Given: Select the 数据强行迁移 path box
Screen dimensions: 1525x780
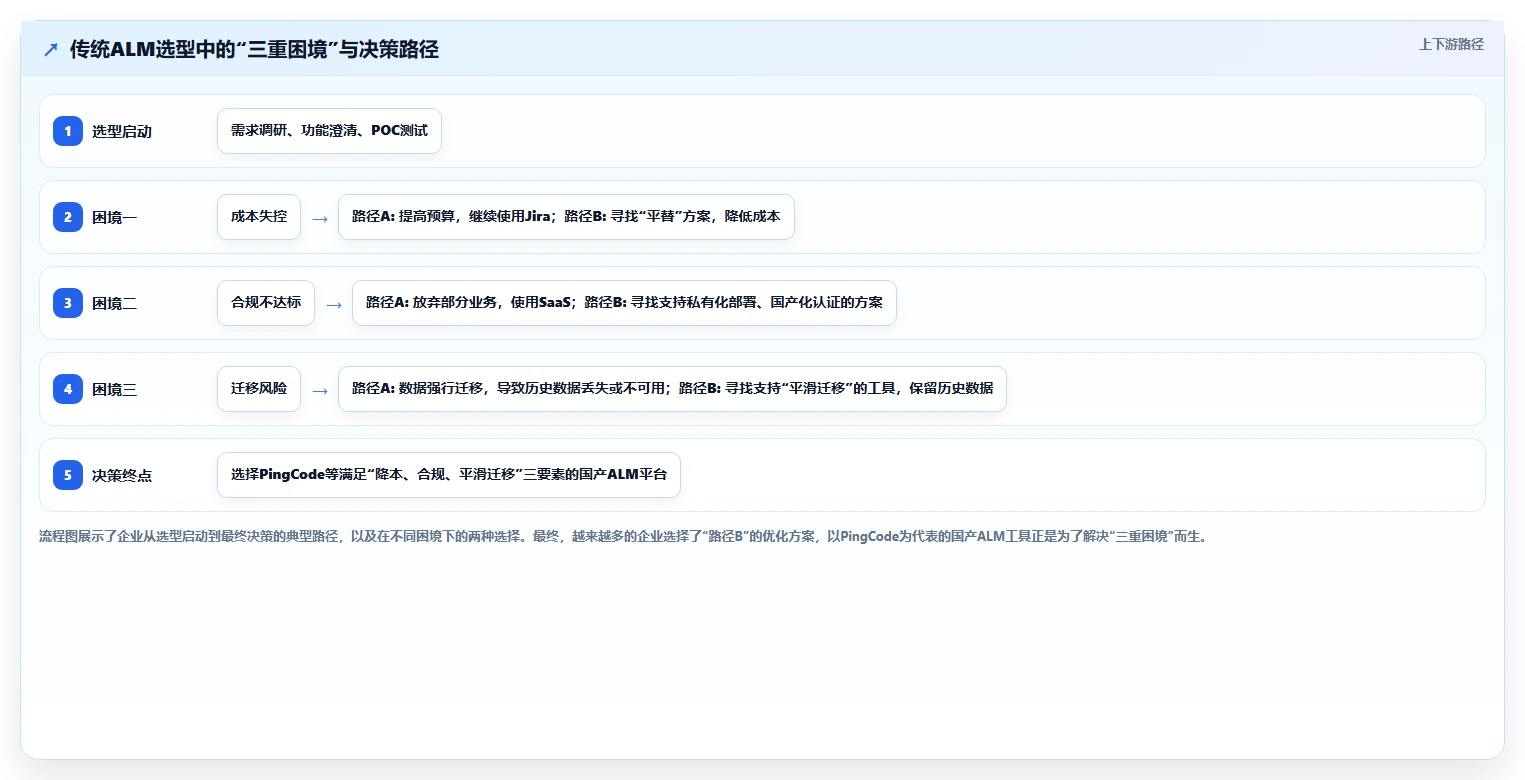Looking at the screenshot, I should click(672, 389).
